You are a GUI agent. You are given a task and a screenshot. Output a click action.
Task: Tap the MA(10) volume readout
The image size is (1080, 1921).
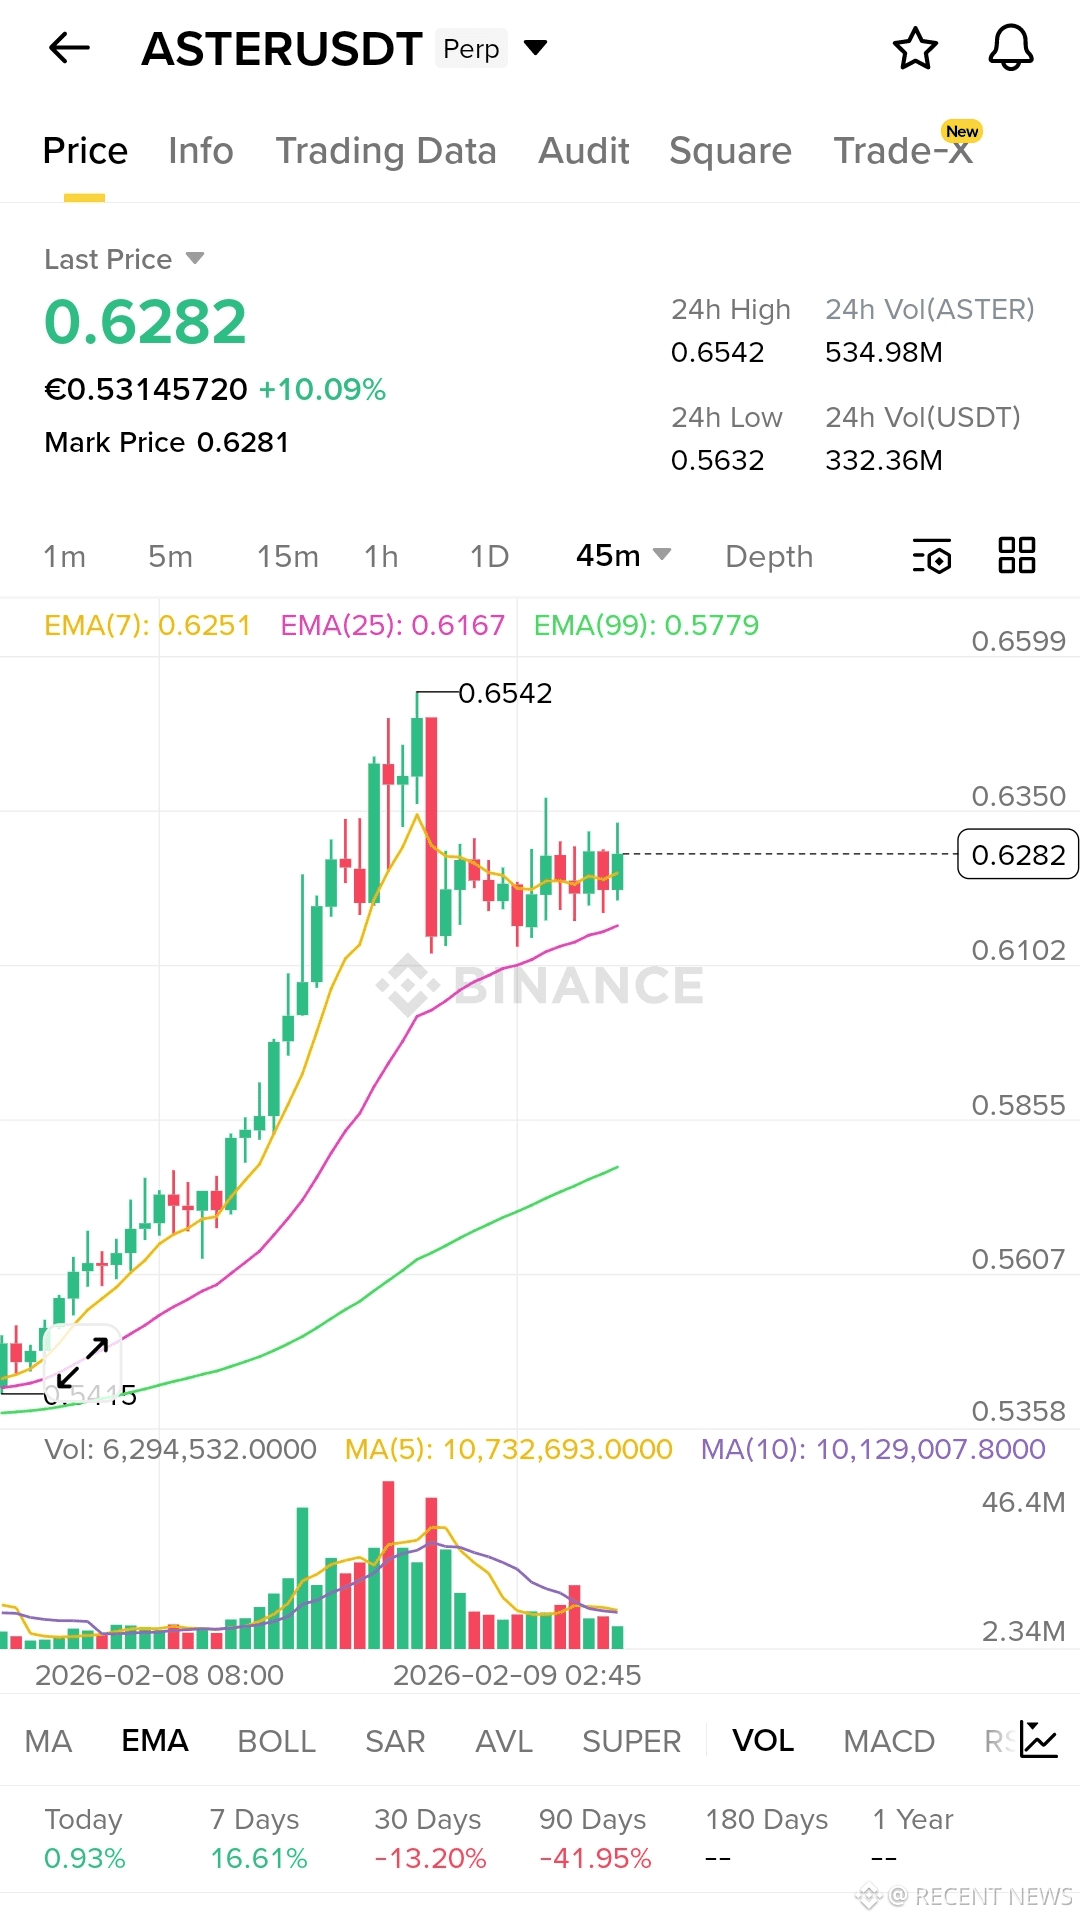point(873,1449)
